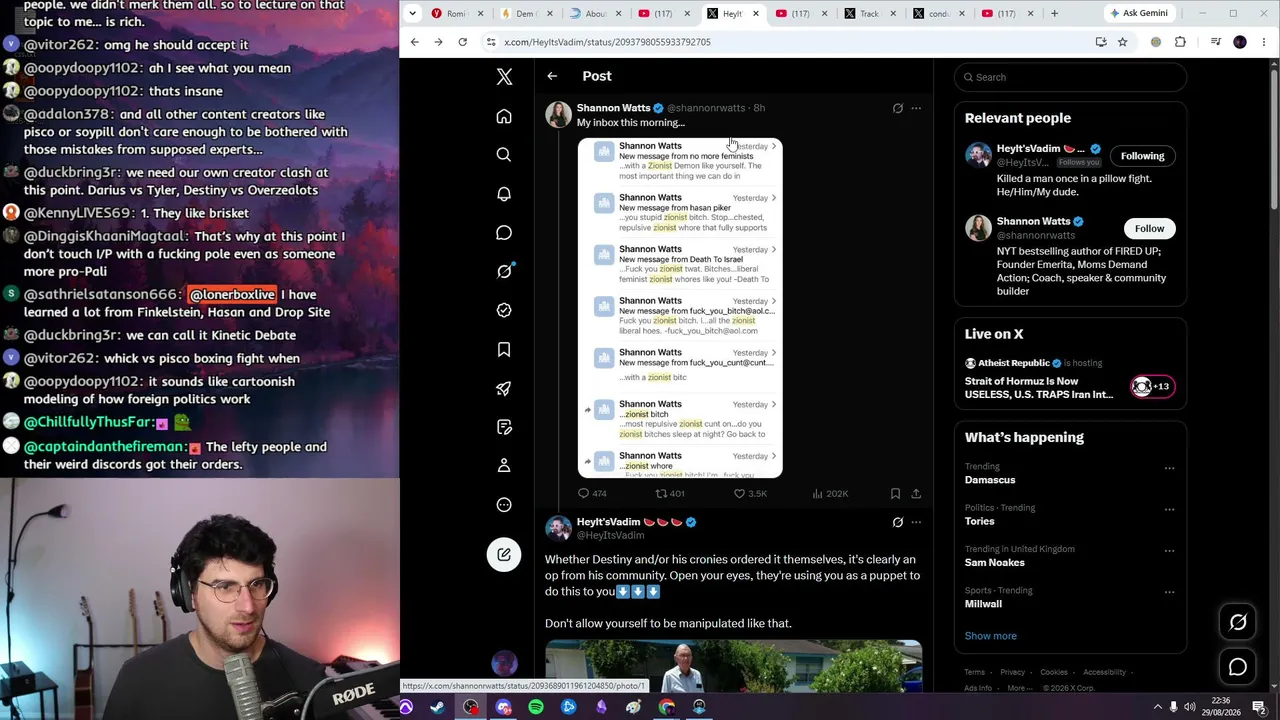1280x720 pixels.
Task: Focus the X Search box
Action: 1070,77
